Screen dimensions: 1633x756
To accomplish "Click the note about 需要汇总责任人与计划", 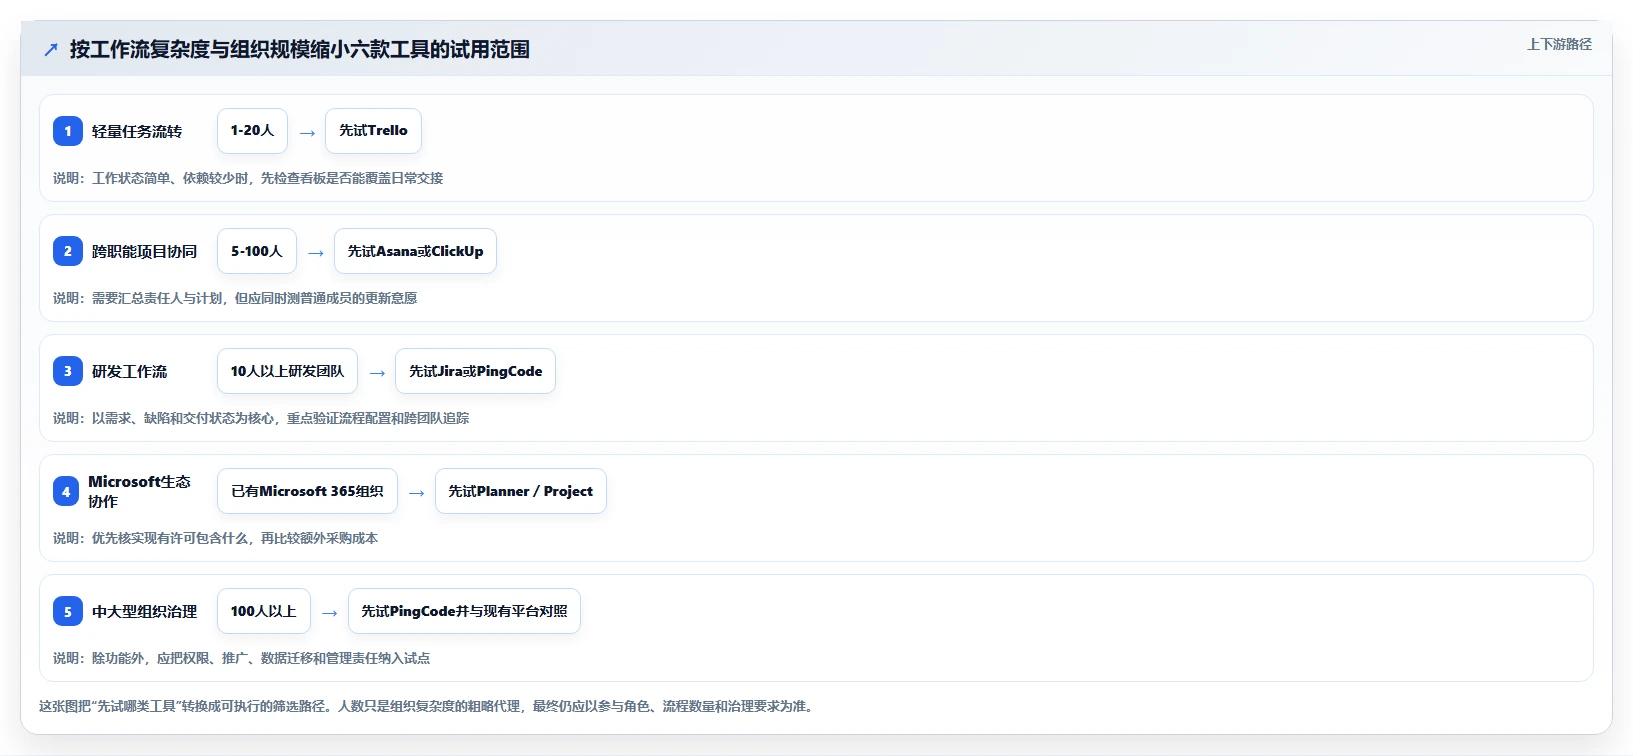I will pos(235,298).
